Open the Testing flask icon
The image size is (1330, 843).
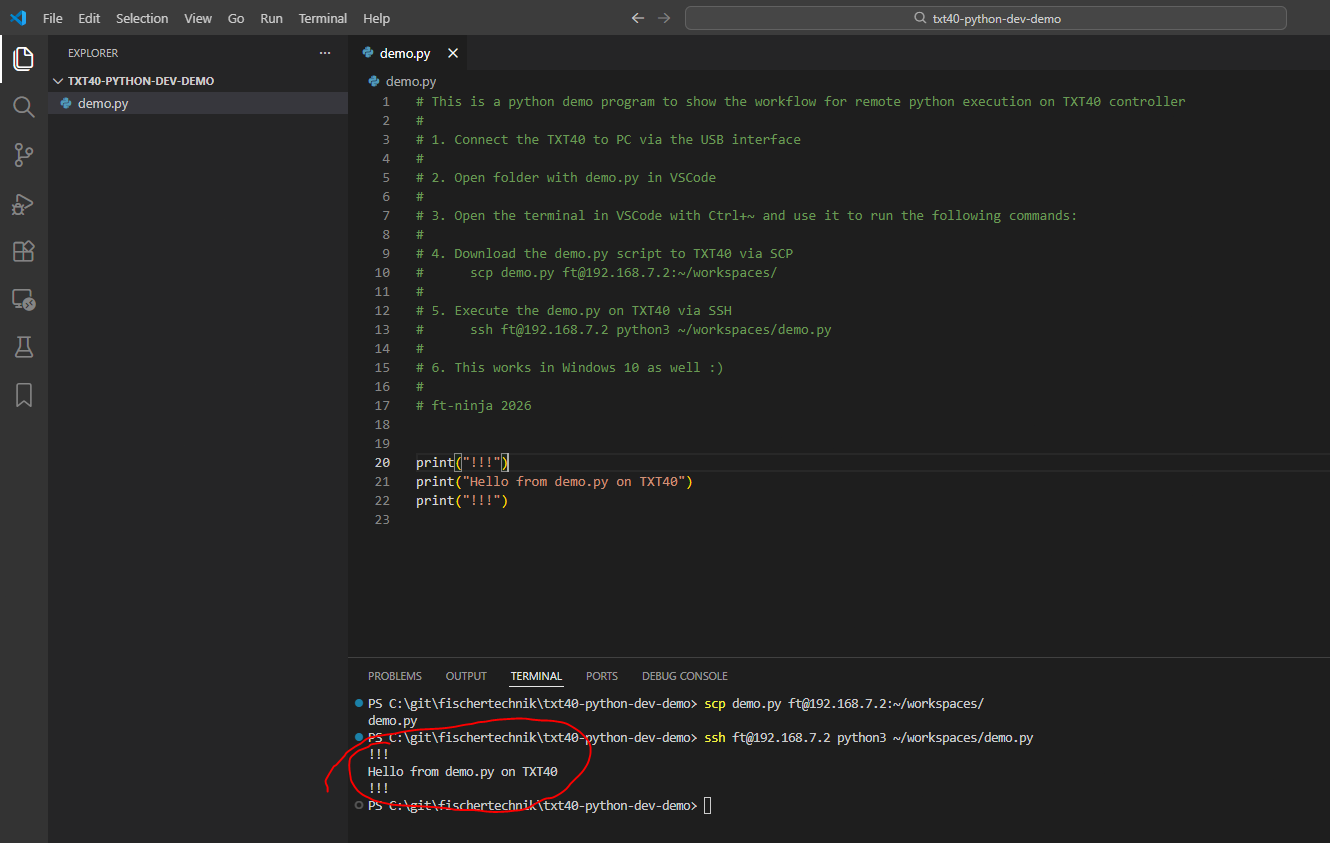(x=23, y=347)
